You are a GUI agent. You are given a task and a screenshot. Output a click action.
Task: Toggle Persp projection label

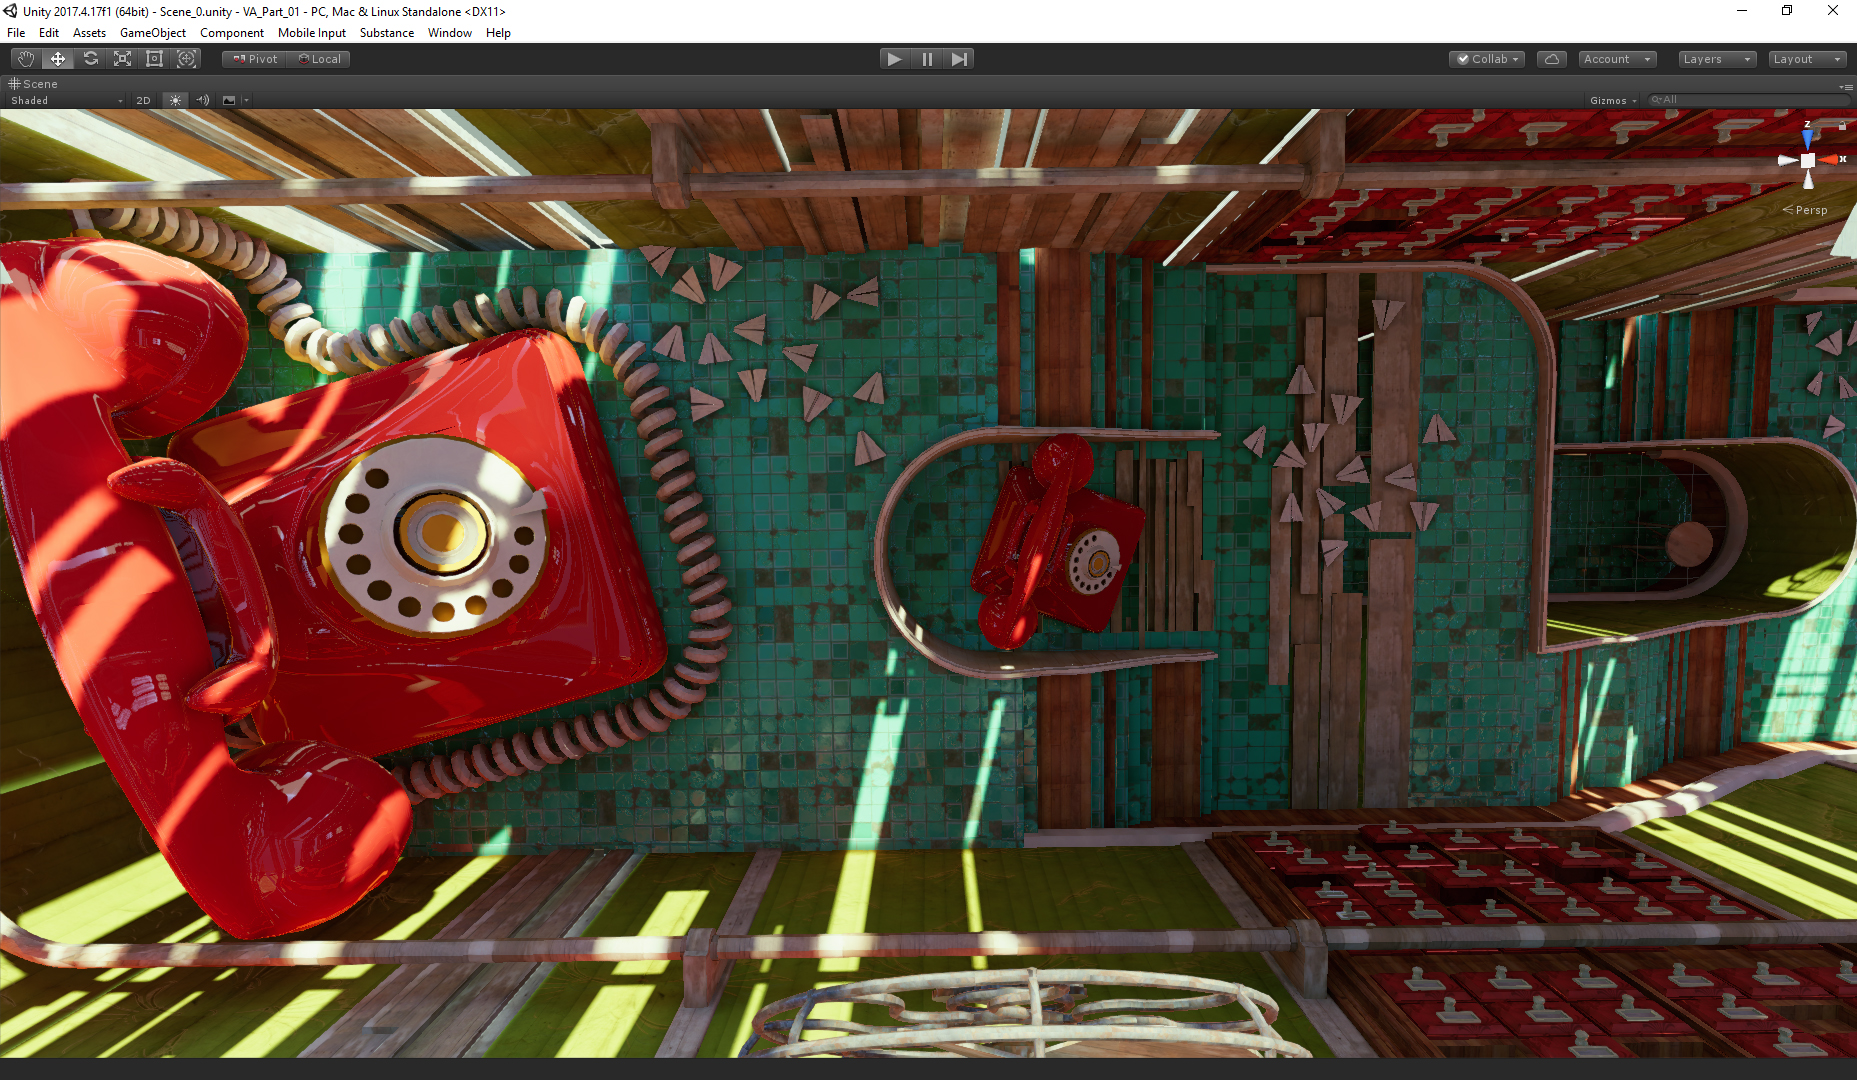click(x=1805, y=210)
